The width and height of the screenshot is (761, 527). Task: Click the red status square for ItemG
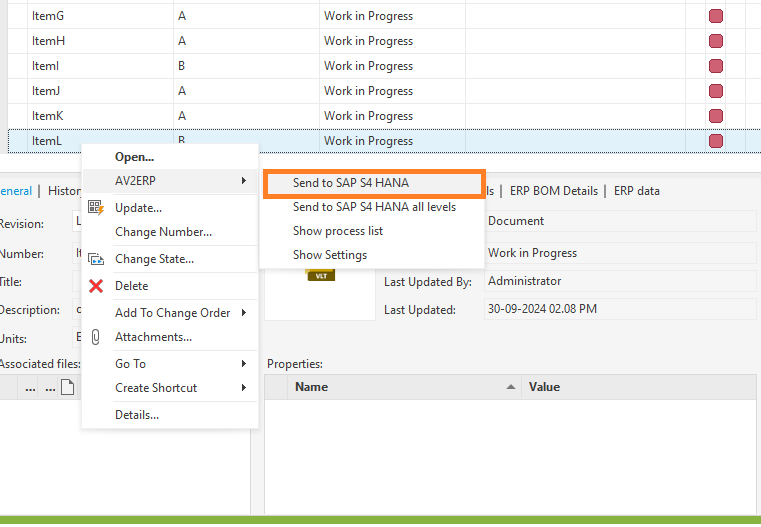click(716, 16)
